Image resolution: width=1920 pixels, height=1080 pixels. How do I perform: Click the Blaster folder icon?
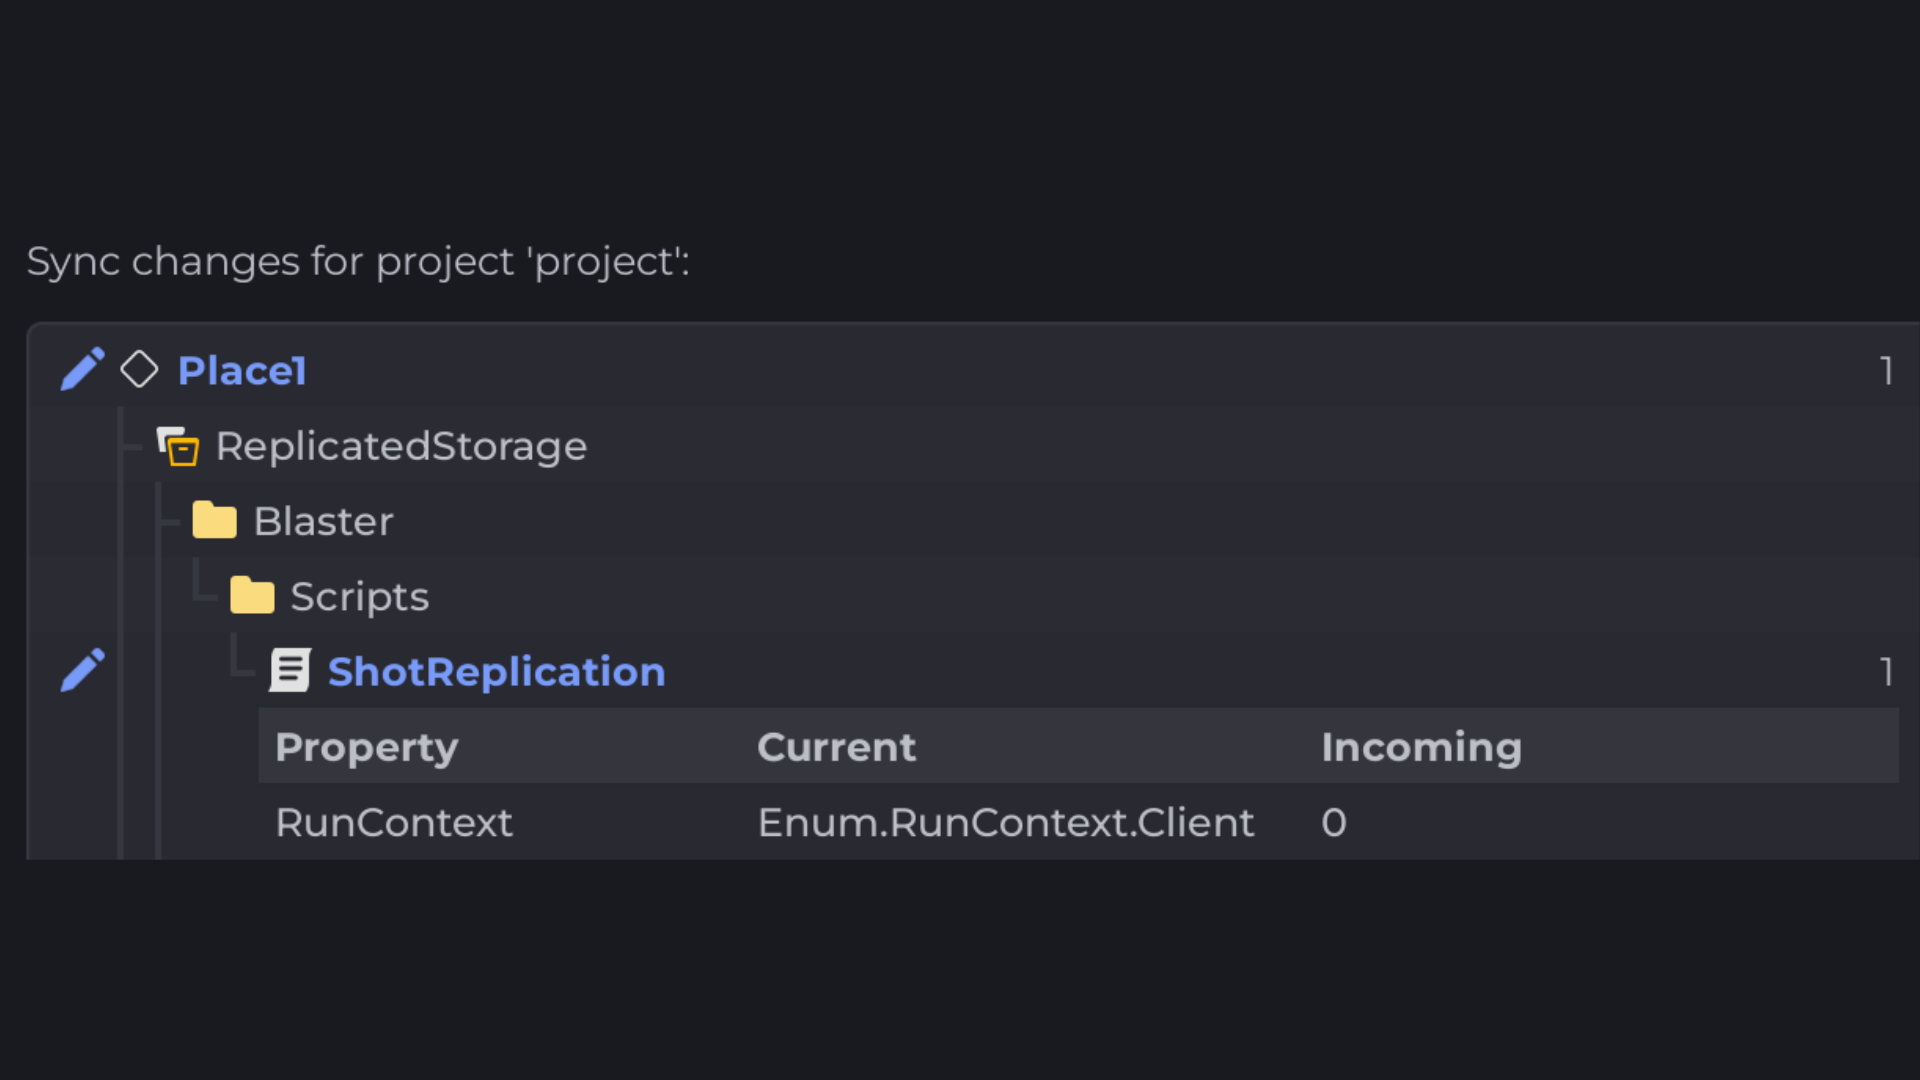(x=214, y=521)
